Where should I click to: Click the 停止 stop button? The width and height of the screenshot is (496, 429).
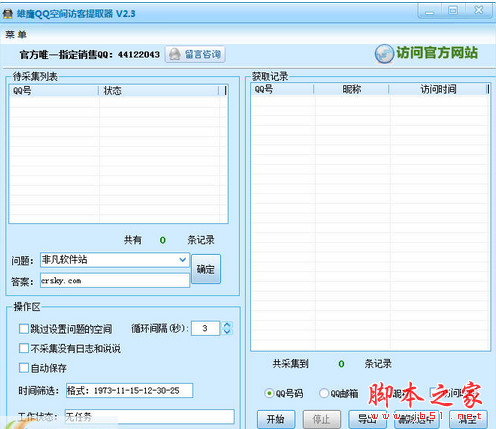pos(322,419)
